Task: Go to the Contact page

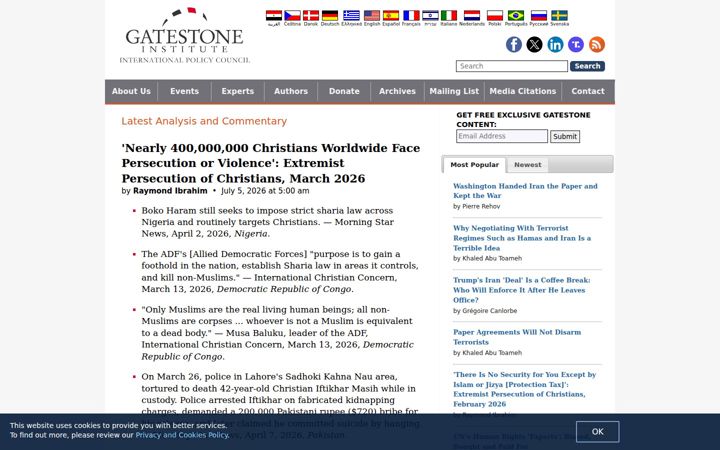Action: click(x=588, y=91)
